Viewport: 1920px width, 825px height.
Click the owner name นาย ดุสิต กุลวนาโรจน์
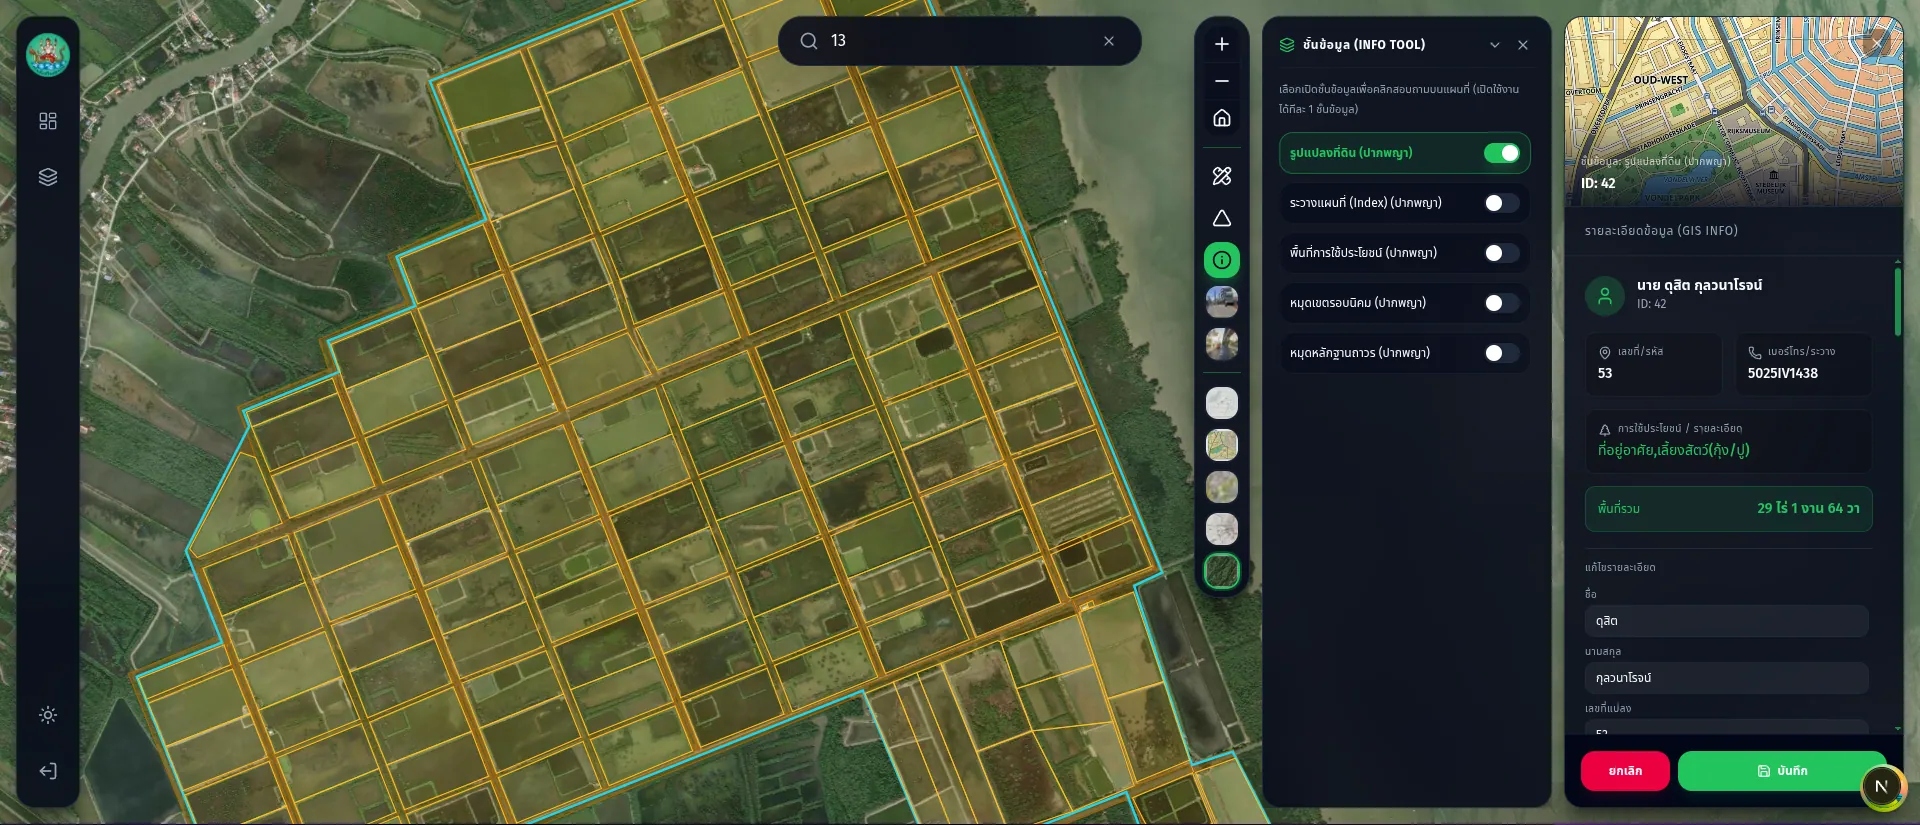pyautogui.click(x=1699, y=285)
